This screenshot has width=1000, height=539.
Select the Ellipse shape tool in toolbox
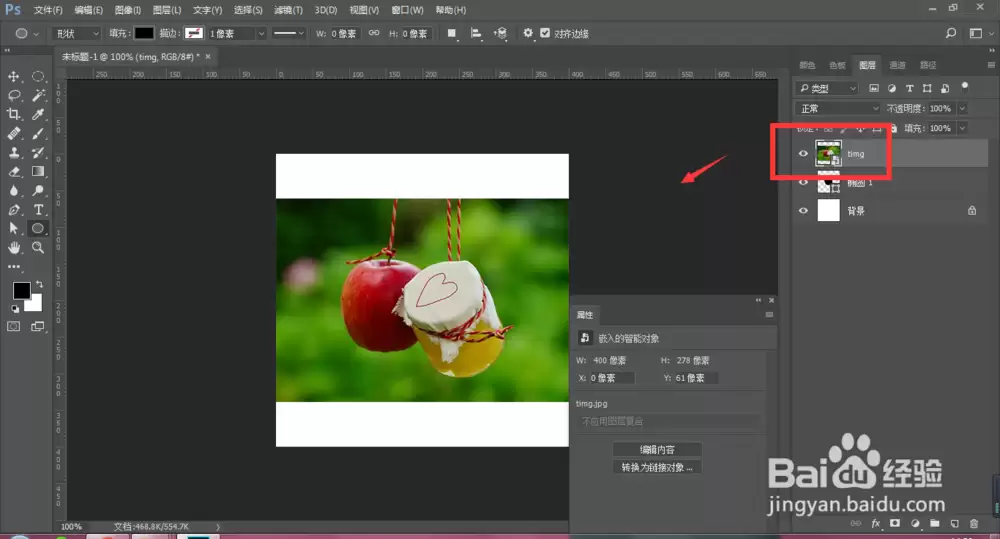point(38,228)
